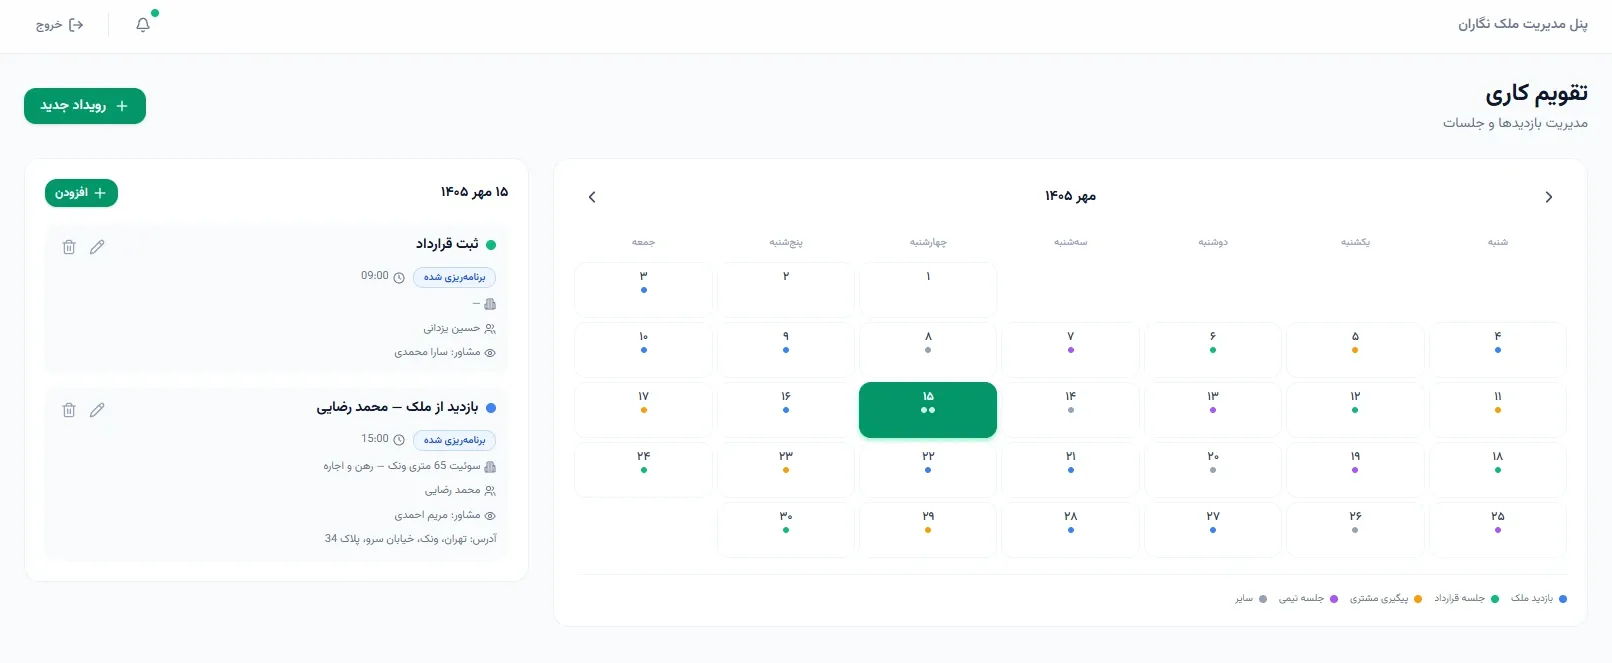The image size is (1612, 663).
Task: Edit the بازدید از ملک event
Action: (97, 410)
